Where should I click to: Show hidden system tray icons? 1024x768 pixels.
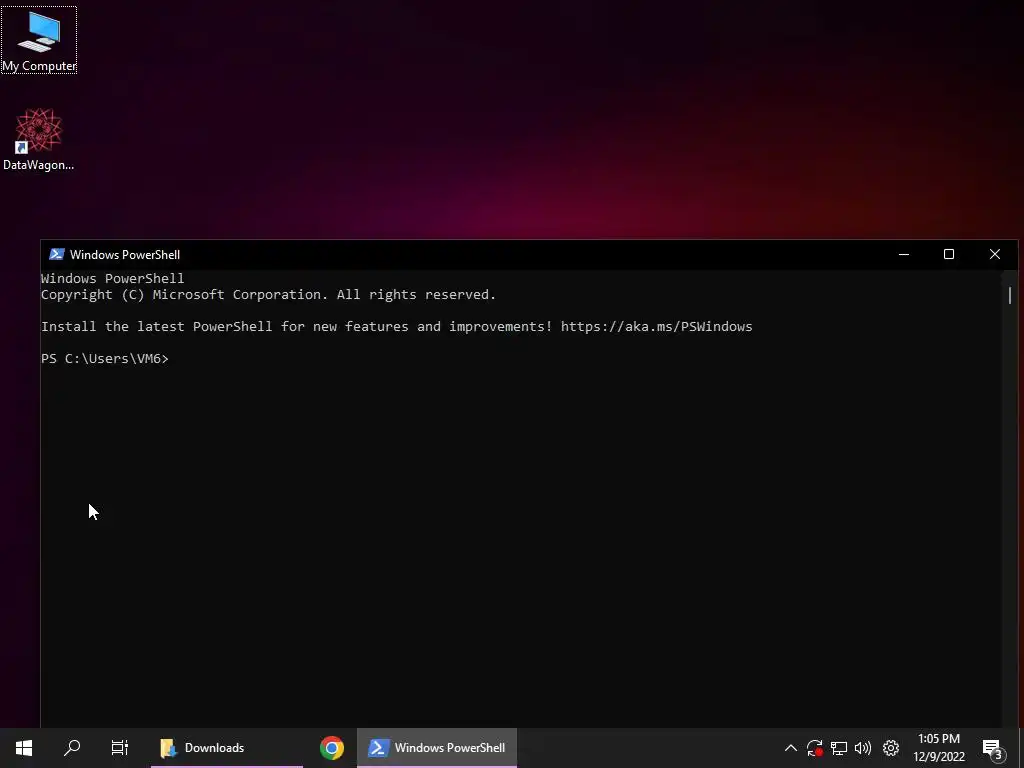790,748
